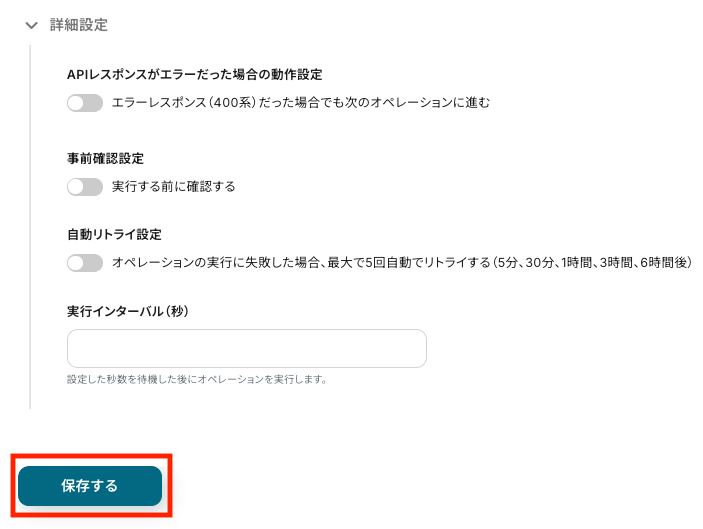Click the 実行する前に確認する label text
The image size is (703, 529).
pos(173,186)
